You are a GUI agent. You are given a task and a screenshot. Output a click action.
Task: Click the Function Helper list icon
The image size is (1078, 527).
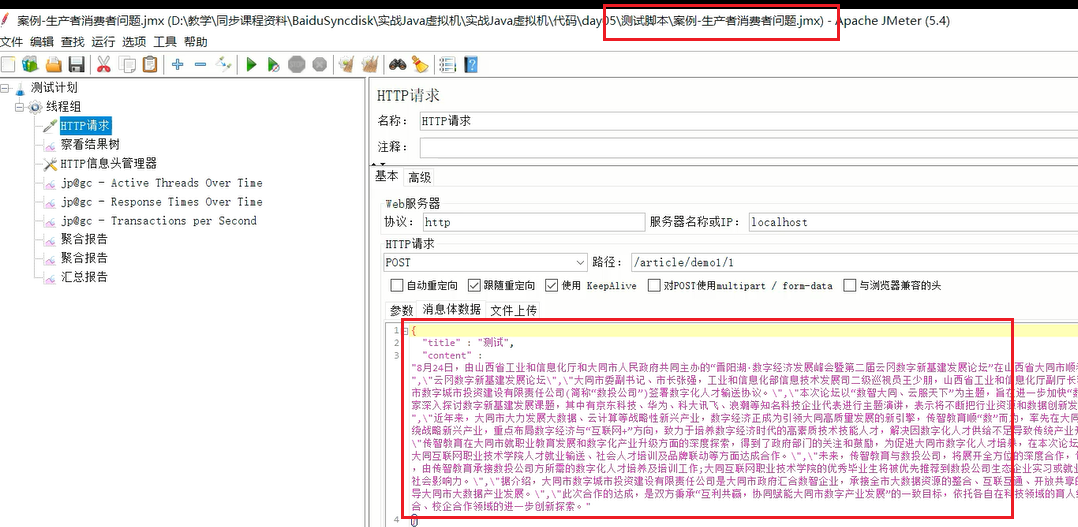point(448,65)
